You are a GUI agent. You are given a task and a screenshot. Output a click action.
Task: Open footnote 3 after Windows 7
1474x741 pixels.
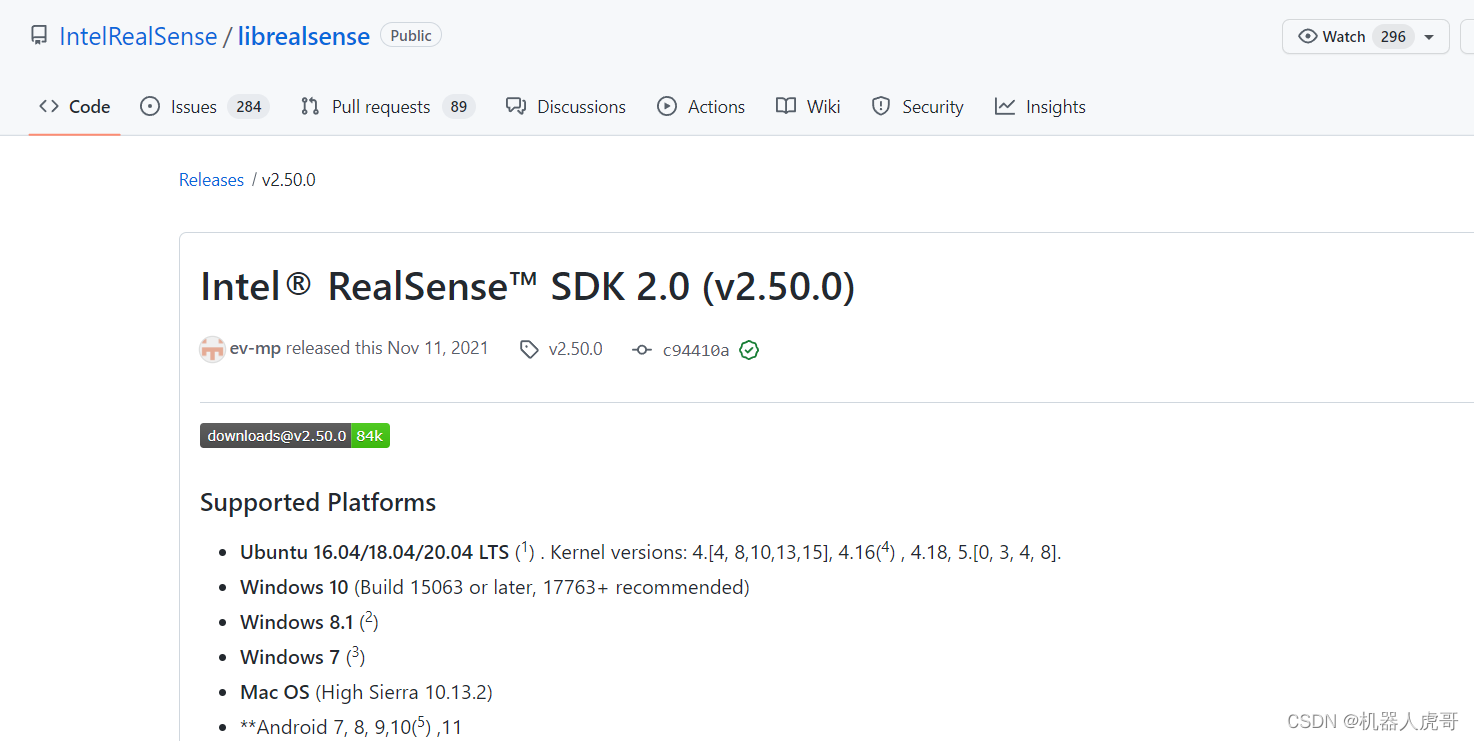(355, 652)
